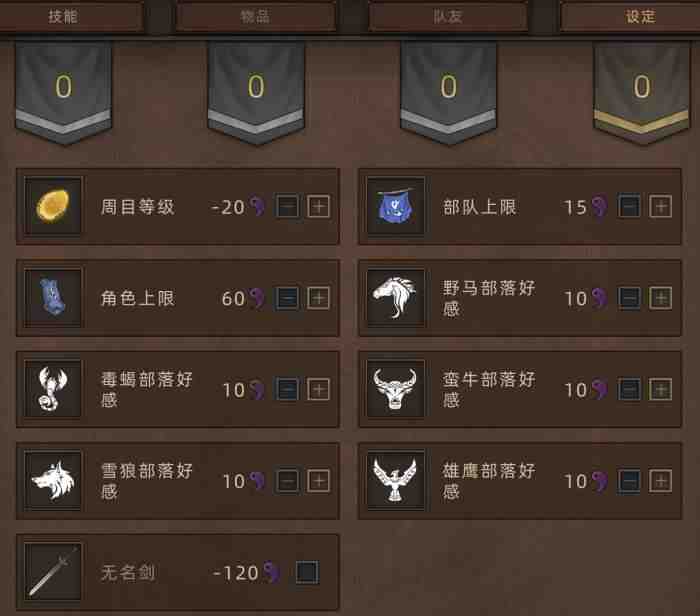Click the bull head tribe emblem
This screenshot has height=616, width=700.
[395, 389]
